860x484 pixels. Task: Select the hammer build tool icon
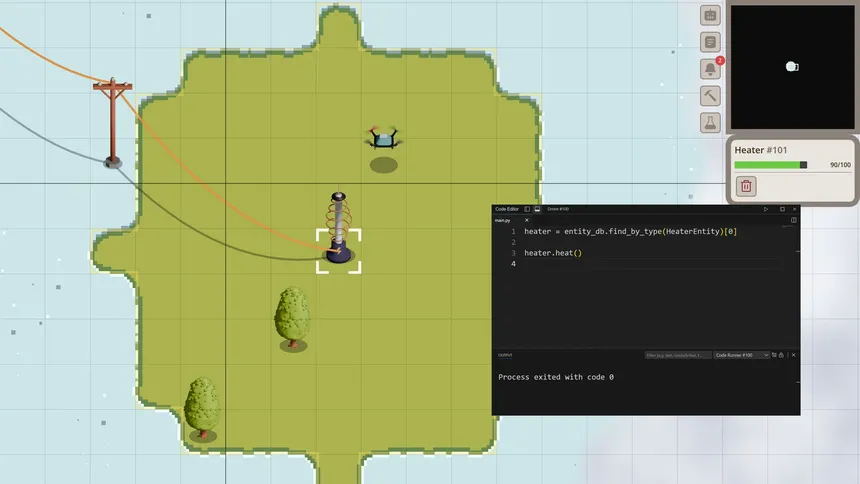[x=710, y=96]
